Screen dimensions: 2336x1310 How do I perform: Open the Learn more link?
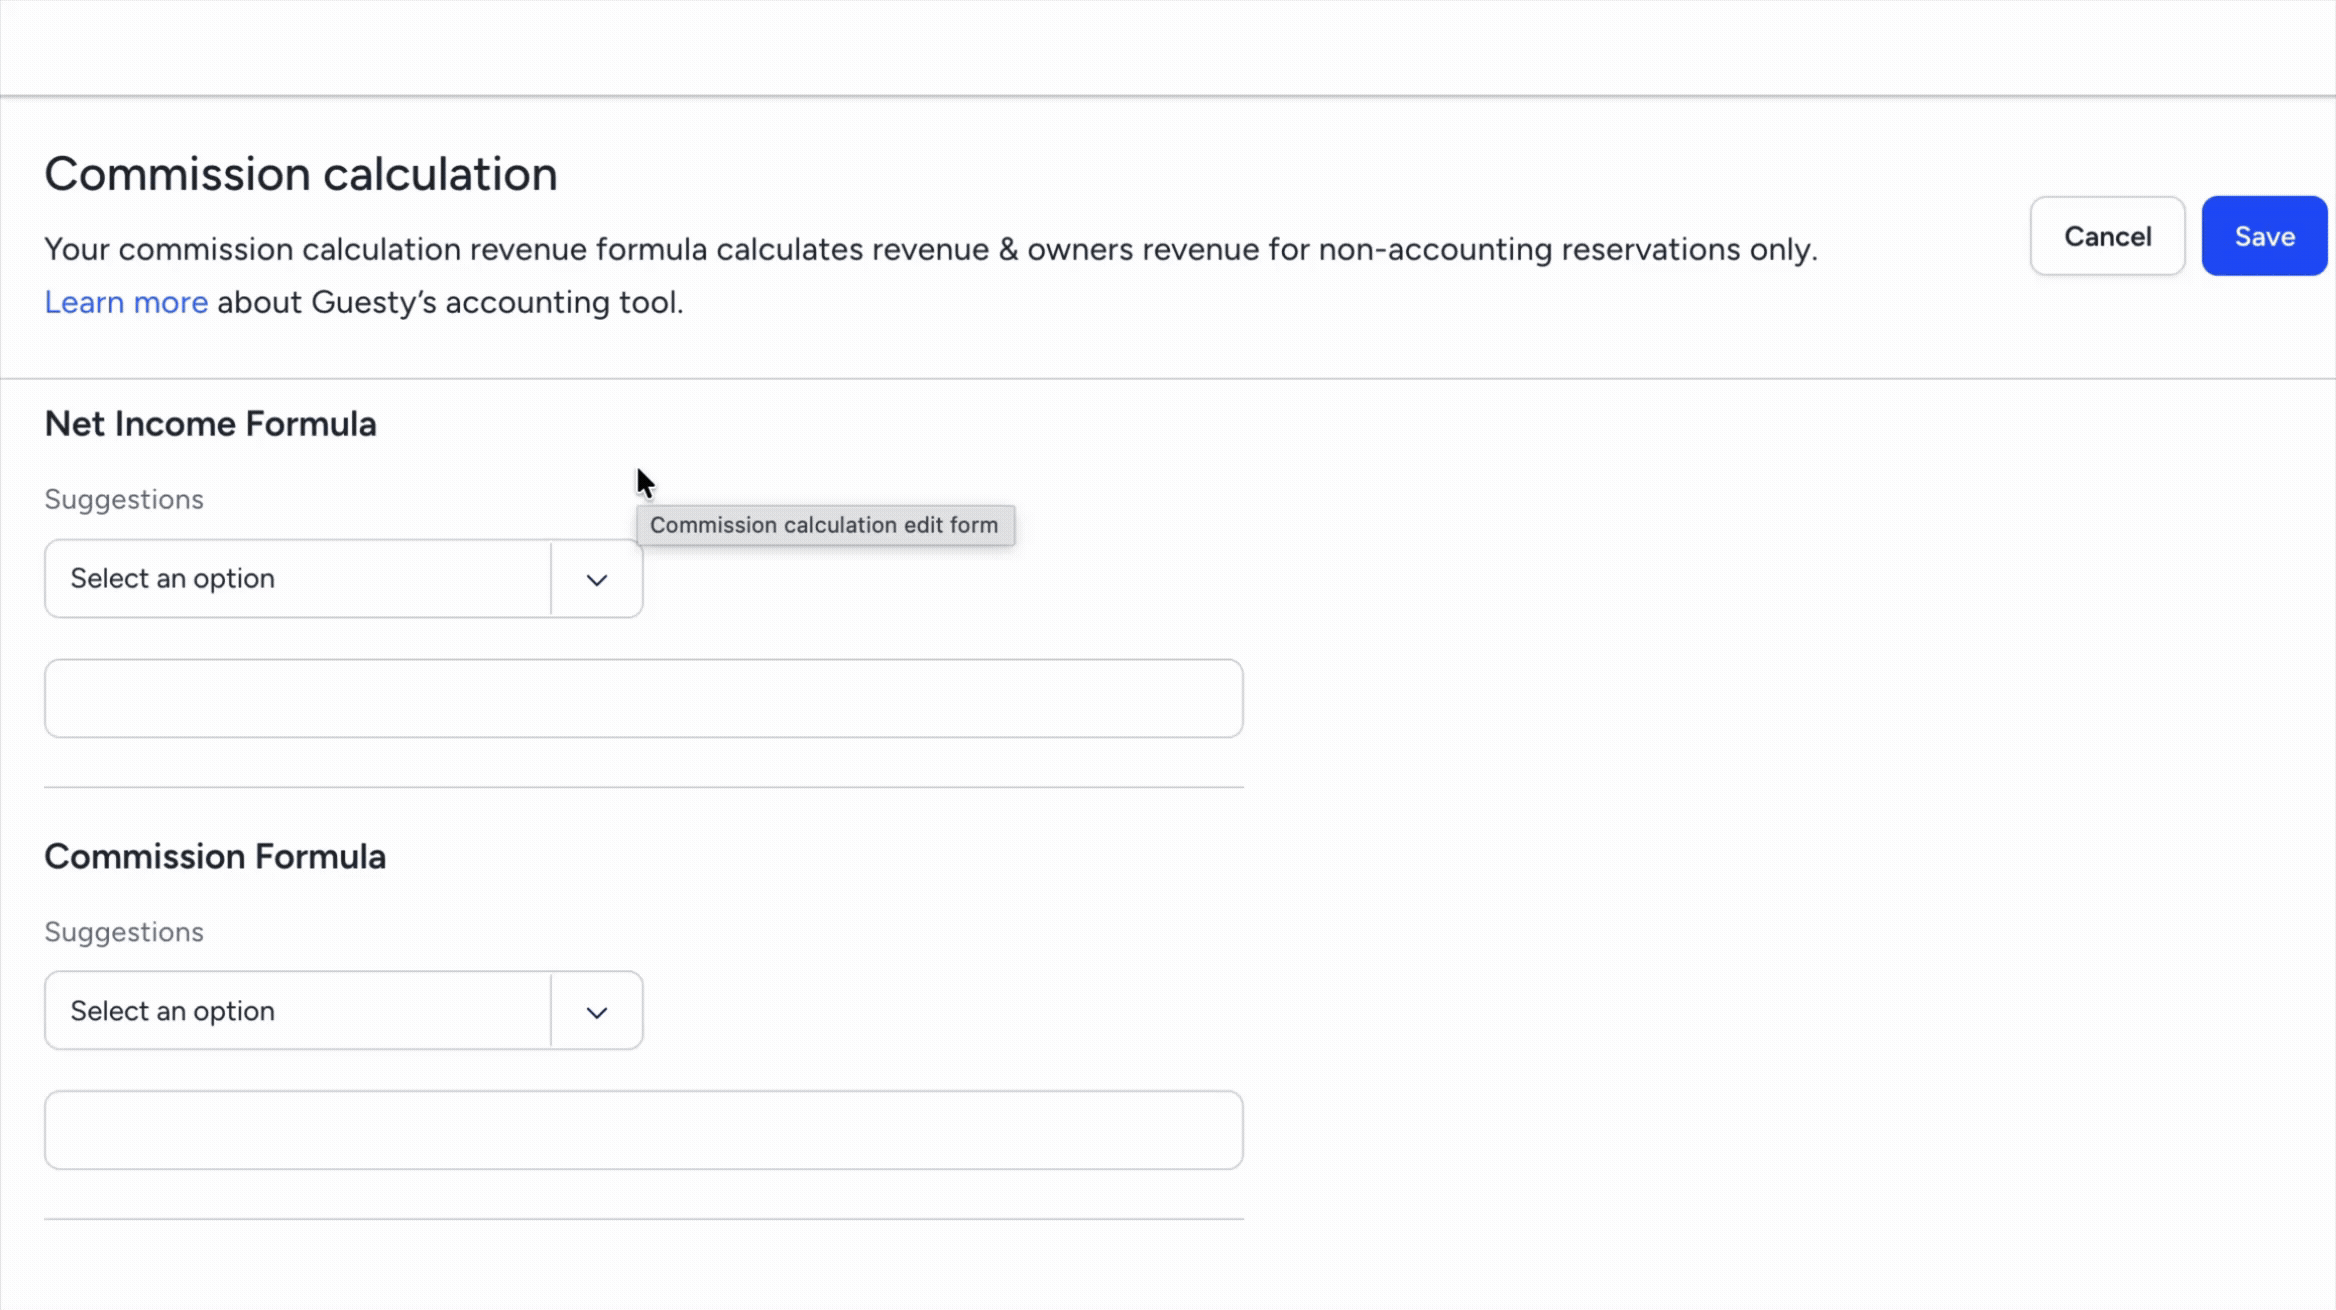[126, 302]
